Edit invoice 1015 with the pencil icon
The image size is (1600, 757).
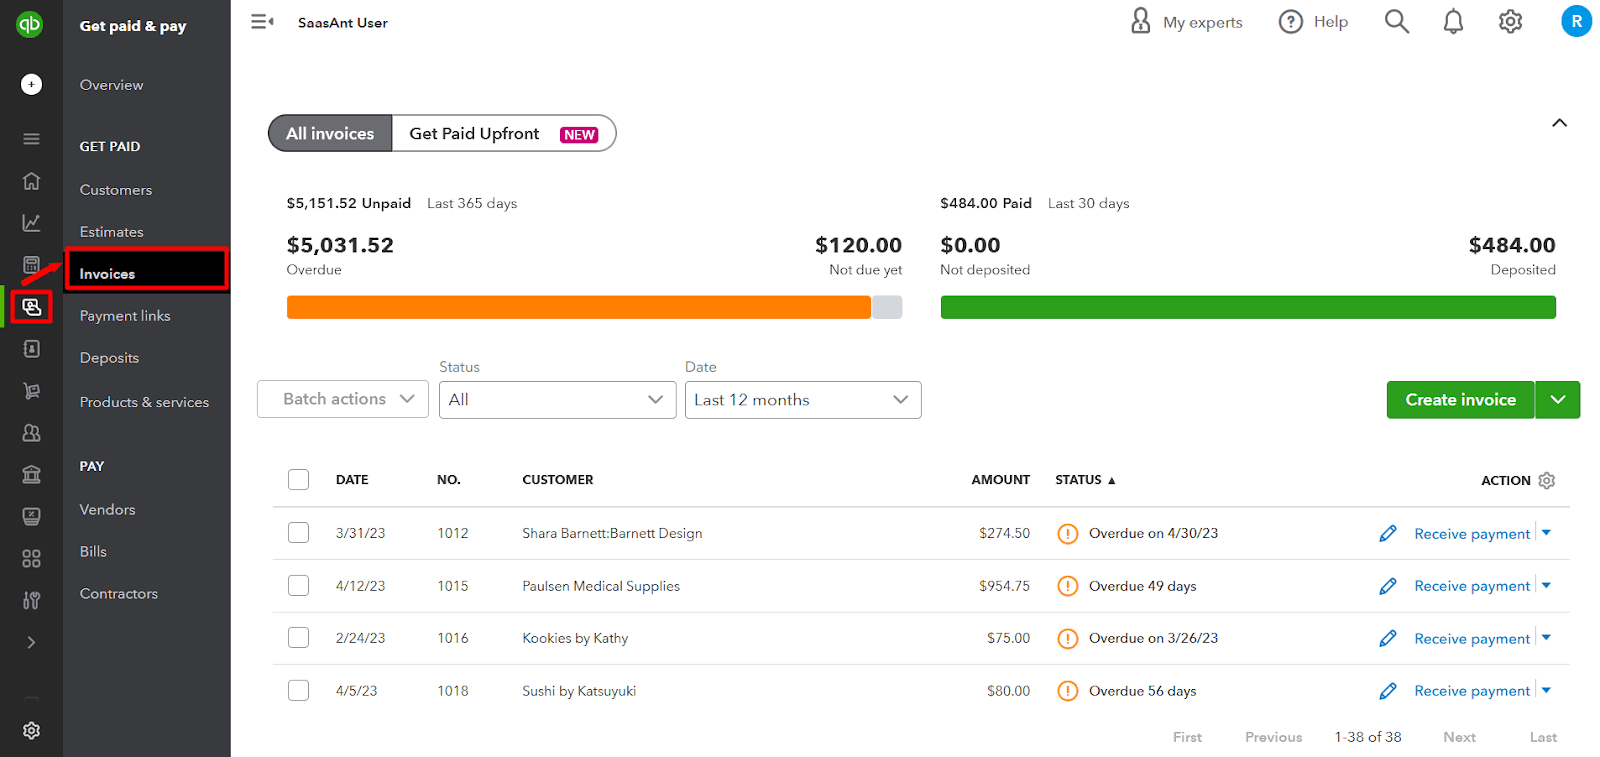point(1388,586)
